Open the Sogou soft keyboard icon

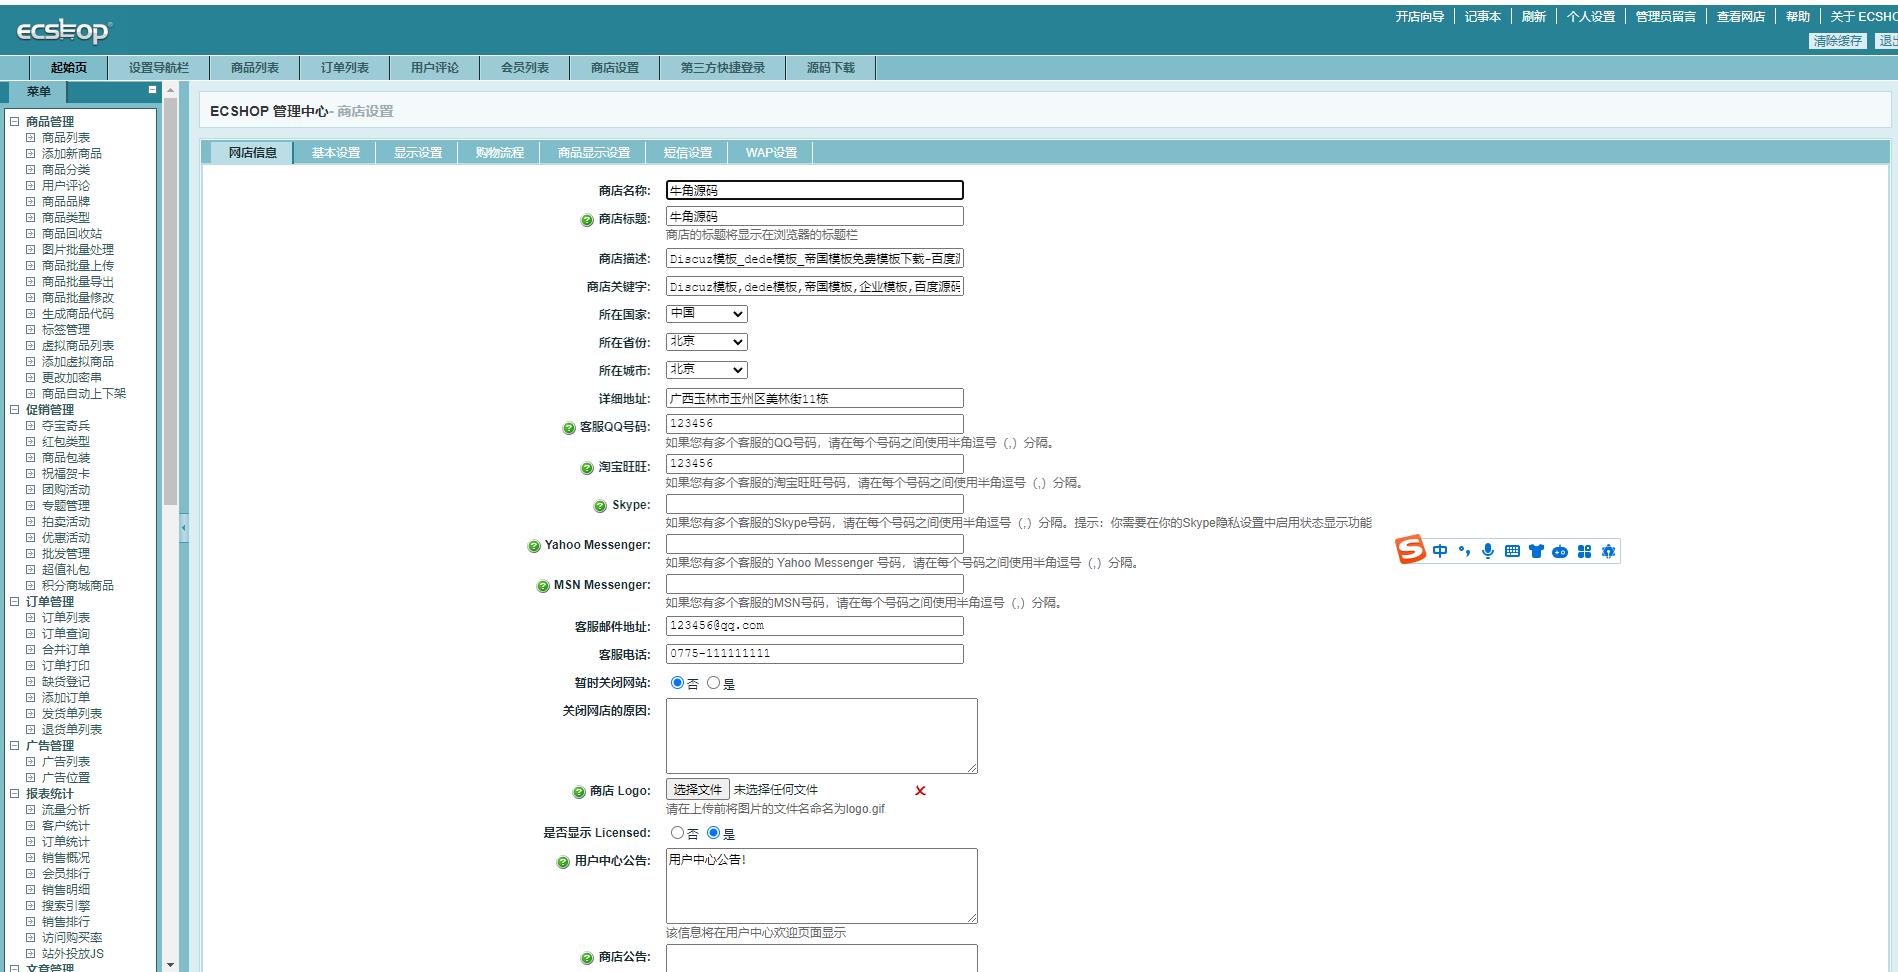click(x=1512, y=551)
